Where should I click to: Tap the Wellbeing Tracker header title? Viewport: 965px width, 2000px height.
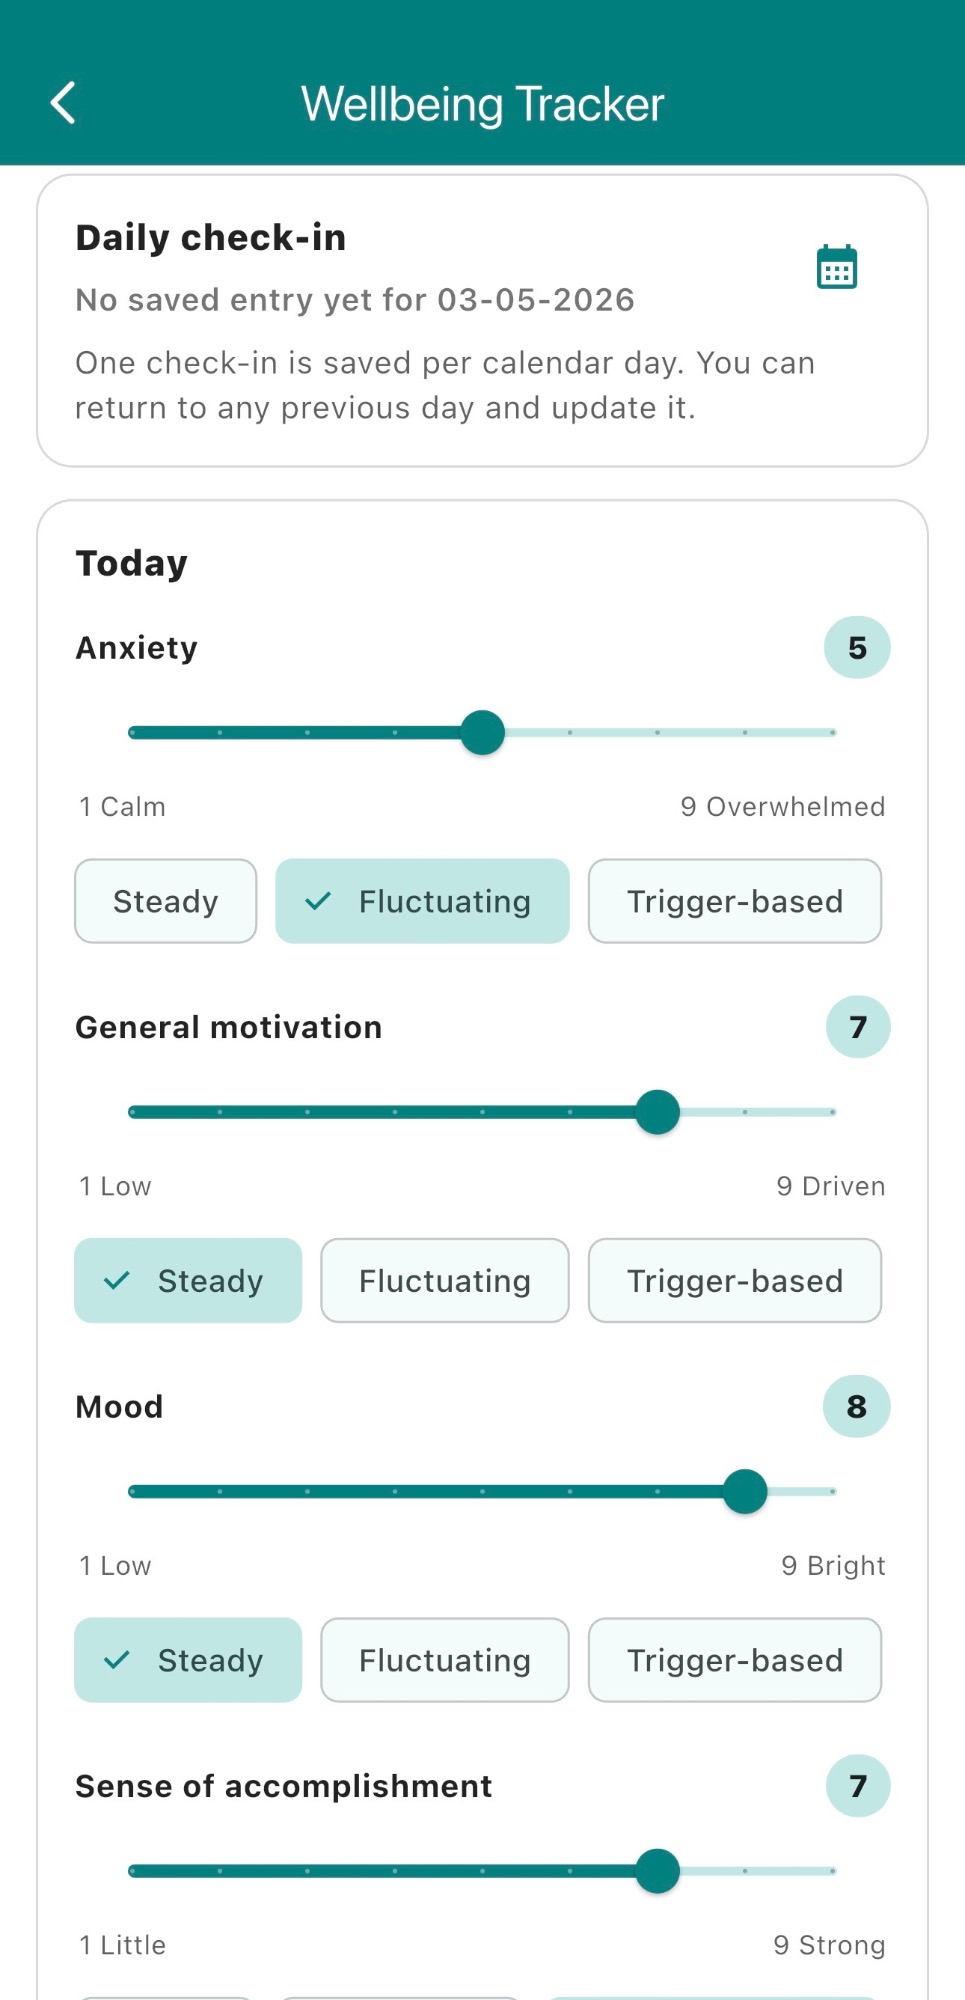(x=483, y=104)
